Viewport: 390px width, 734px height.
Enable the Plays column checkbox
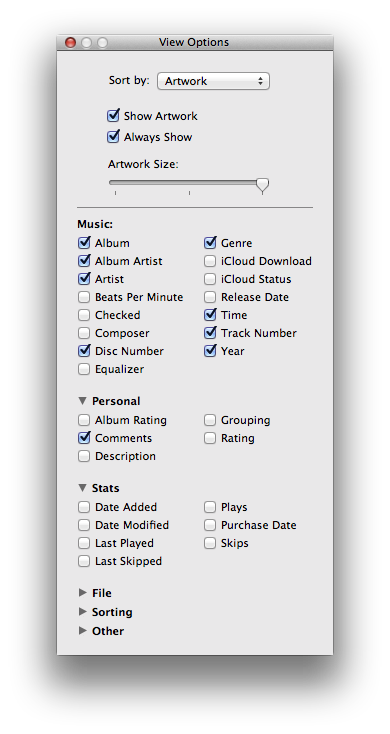[210, 507]
